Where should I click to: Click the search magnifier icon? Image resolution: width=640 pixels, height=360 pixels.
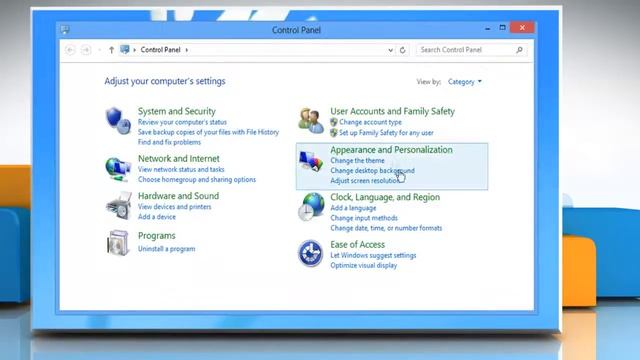pos(519,50)
